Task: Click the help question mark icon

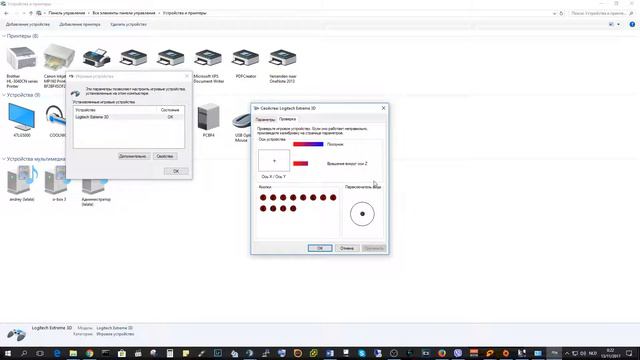Action: pos(632,24)
